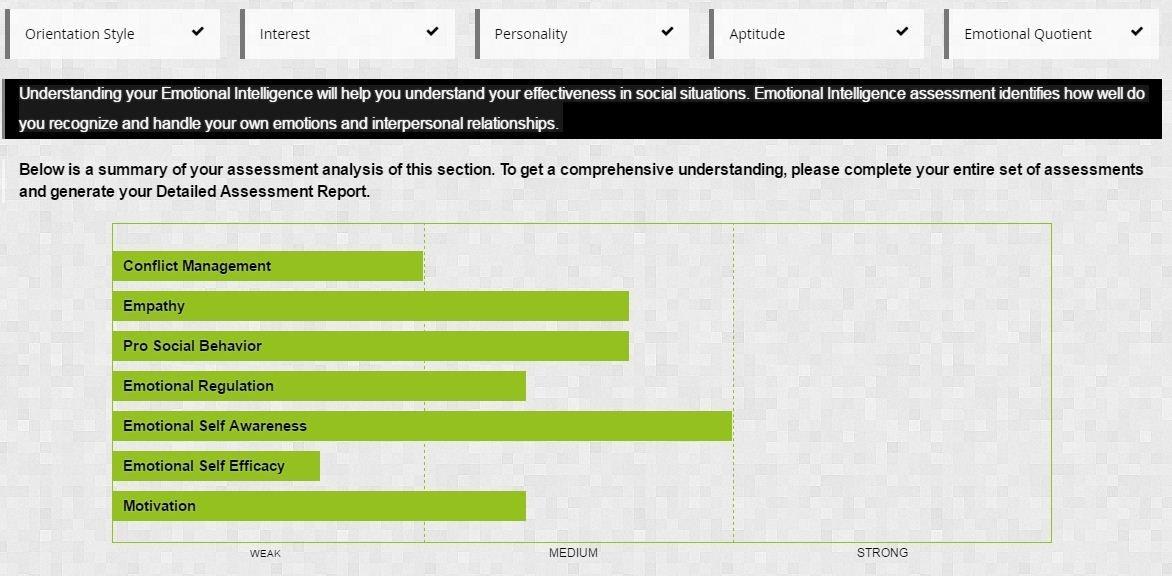Click the Orientation Style checkmark icon
This screenshot has height=576, width=1172.
pos(198,32)
